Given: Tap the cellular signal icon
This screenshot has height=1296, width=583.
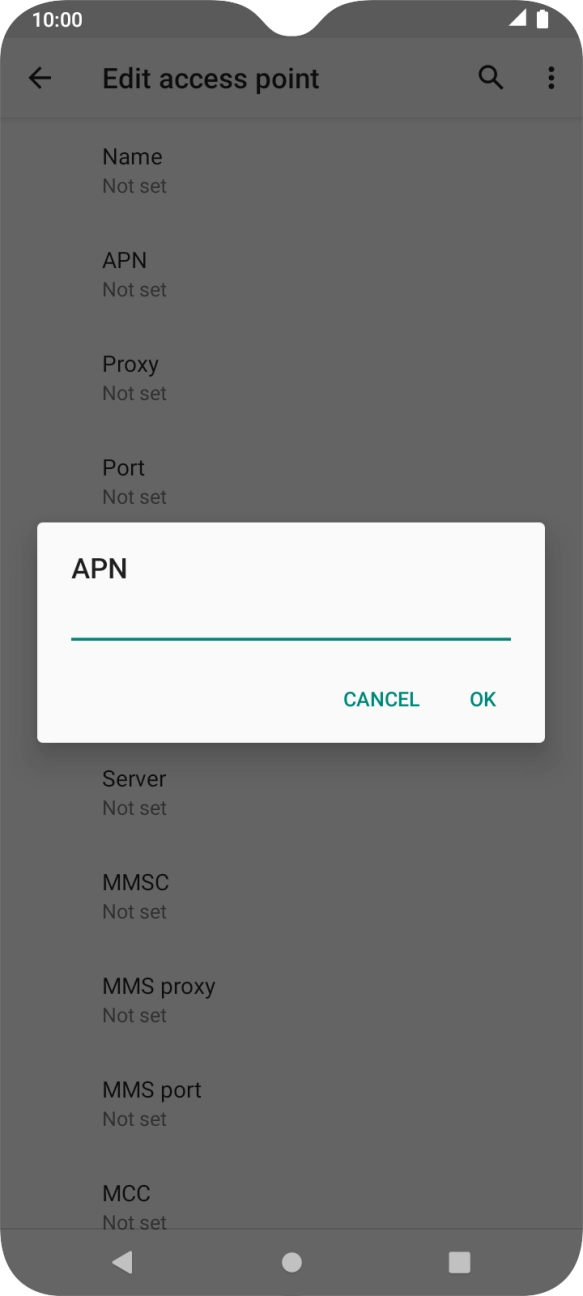Looking at the screenshot, I should point(517,19).
